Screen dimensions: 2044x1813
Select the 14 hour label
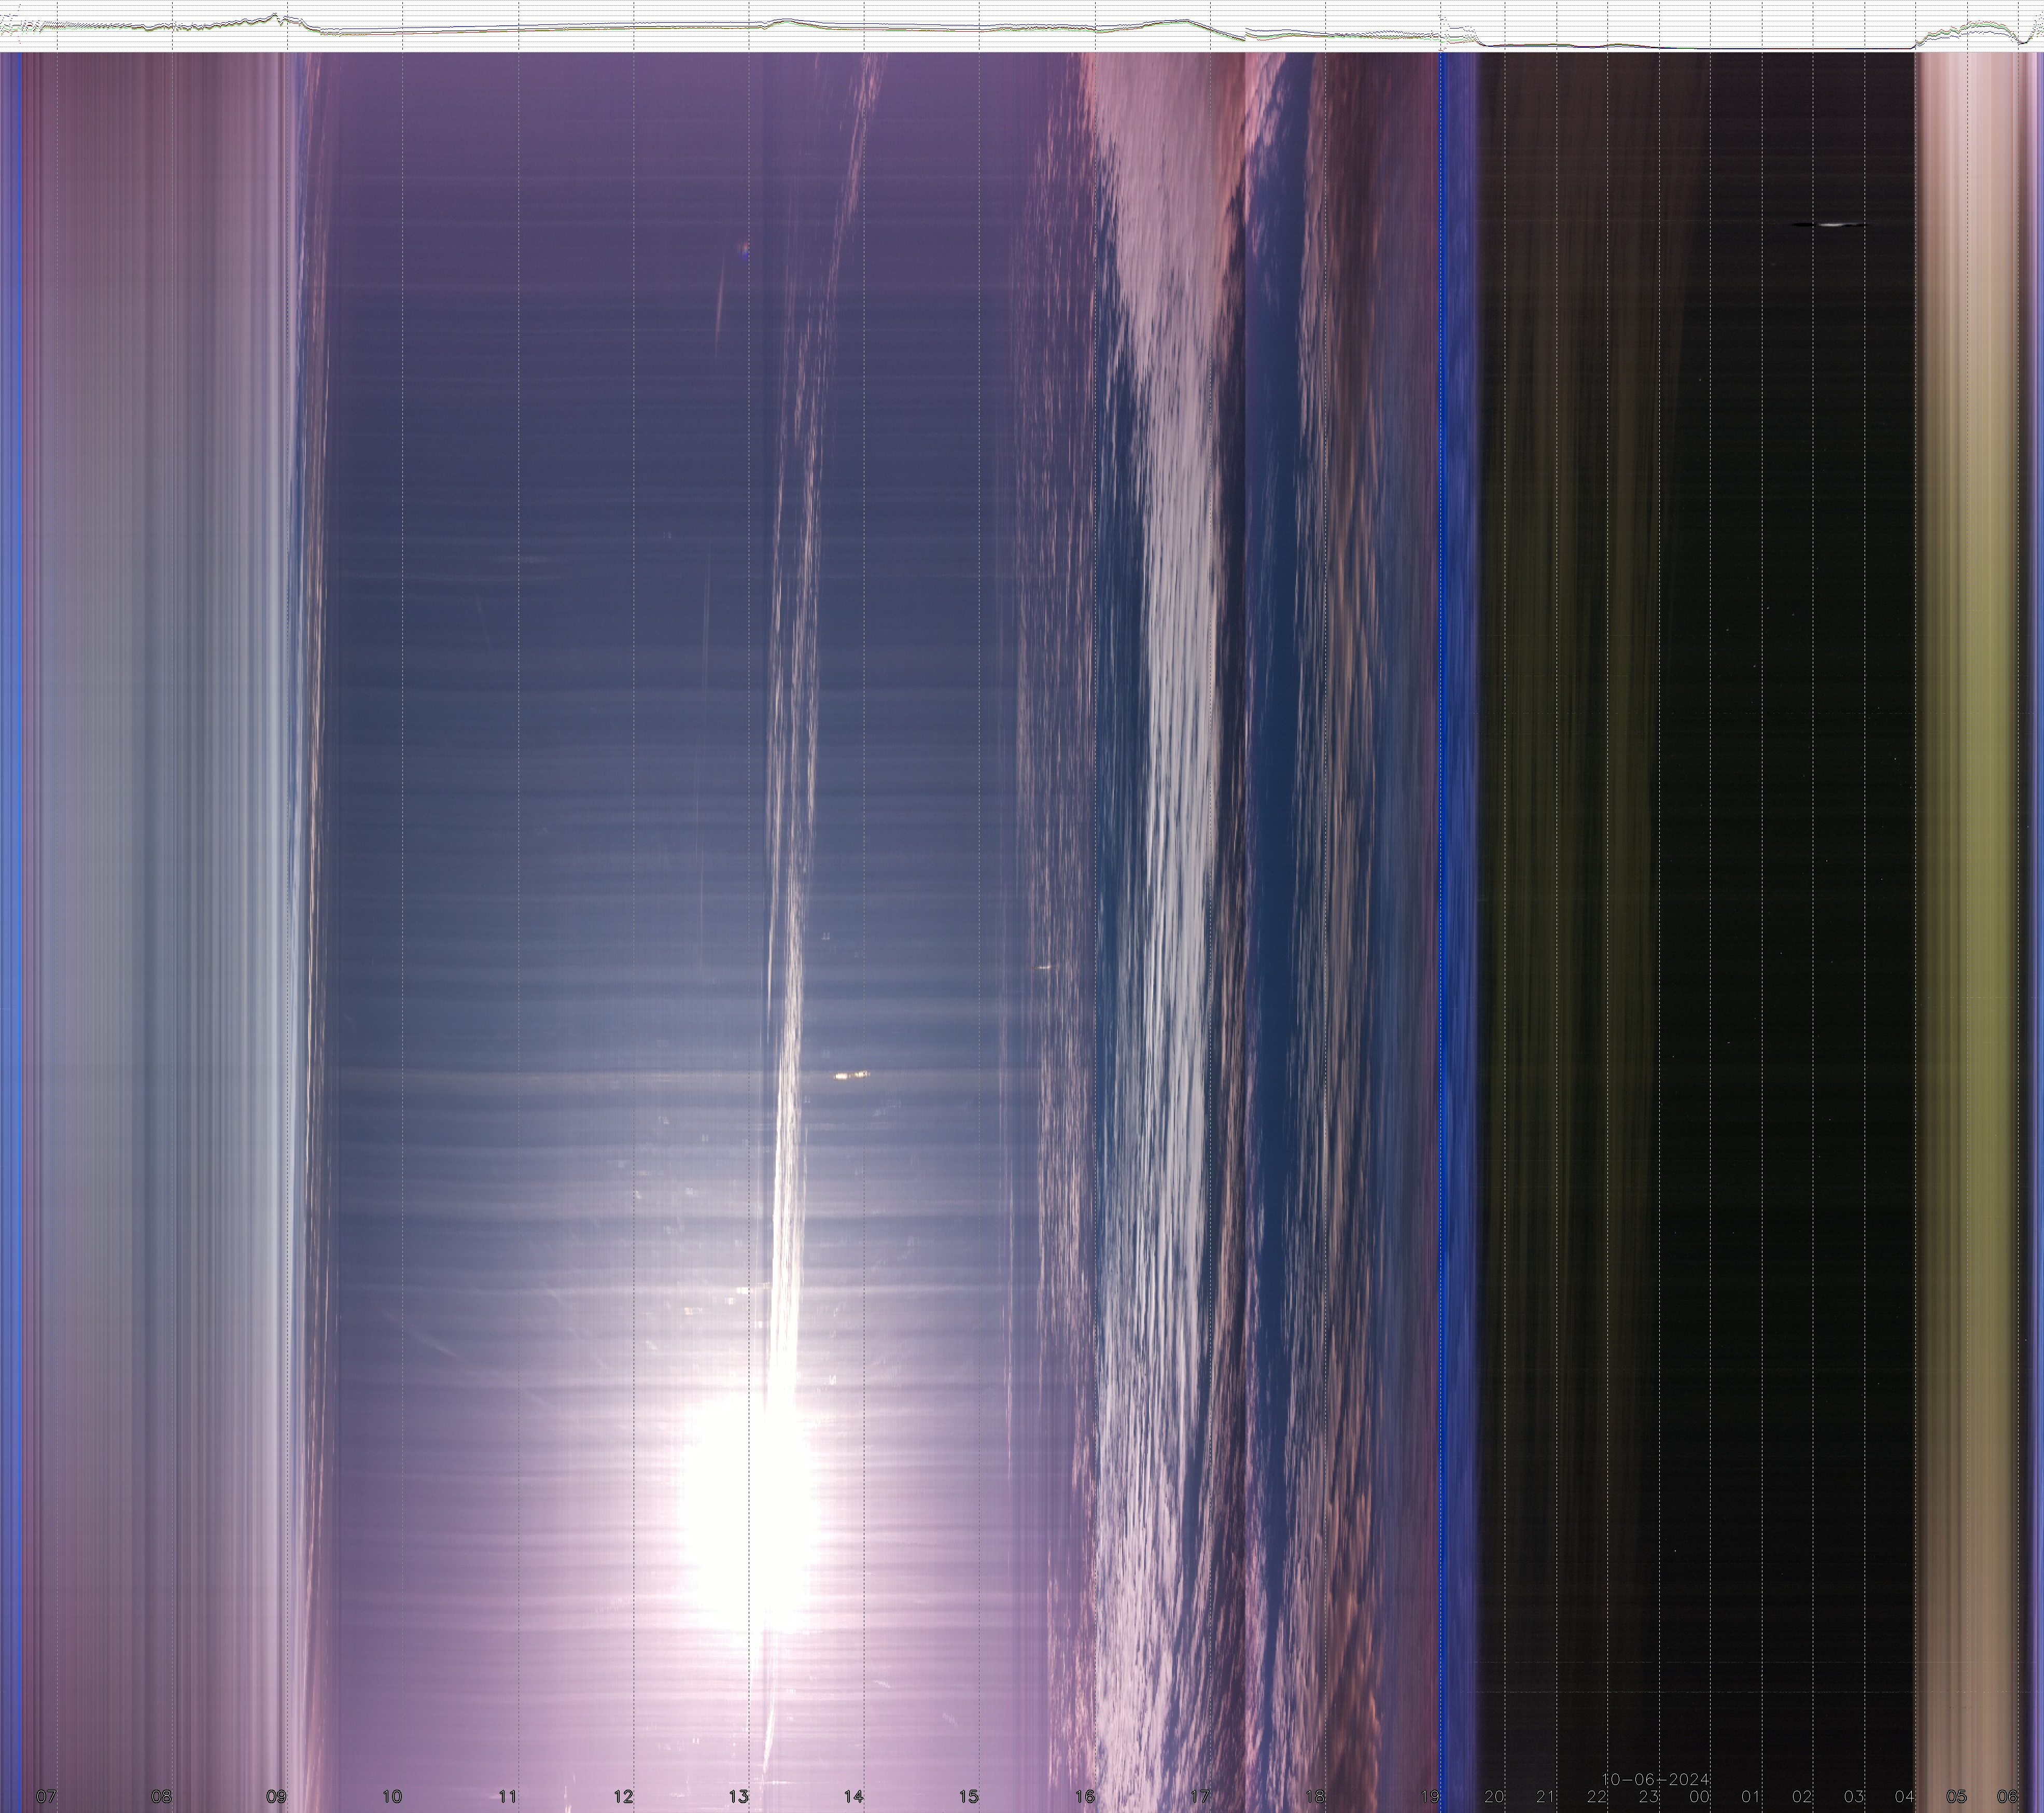click(x=853, y=1796)
